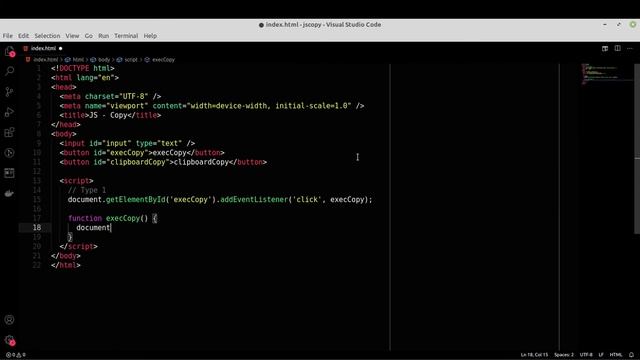This screenshot has width=640, height=360.
Task: Open the Run and Debug view
Action: 9,112
